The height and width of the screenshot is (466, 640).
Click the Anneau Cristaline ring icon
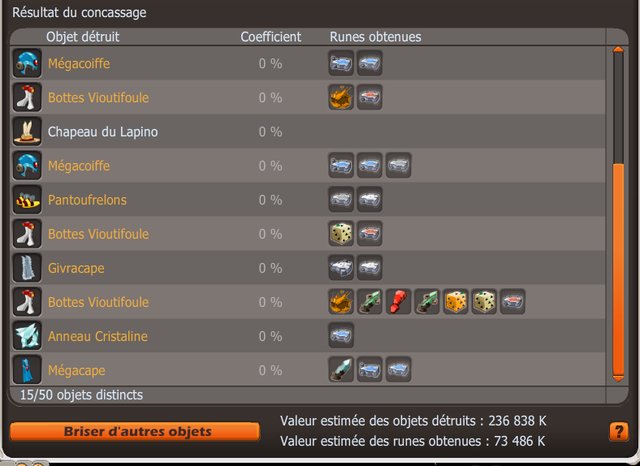(27, 336)
